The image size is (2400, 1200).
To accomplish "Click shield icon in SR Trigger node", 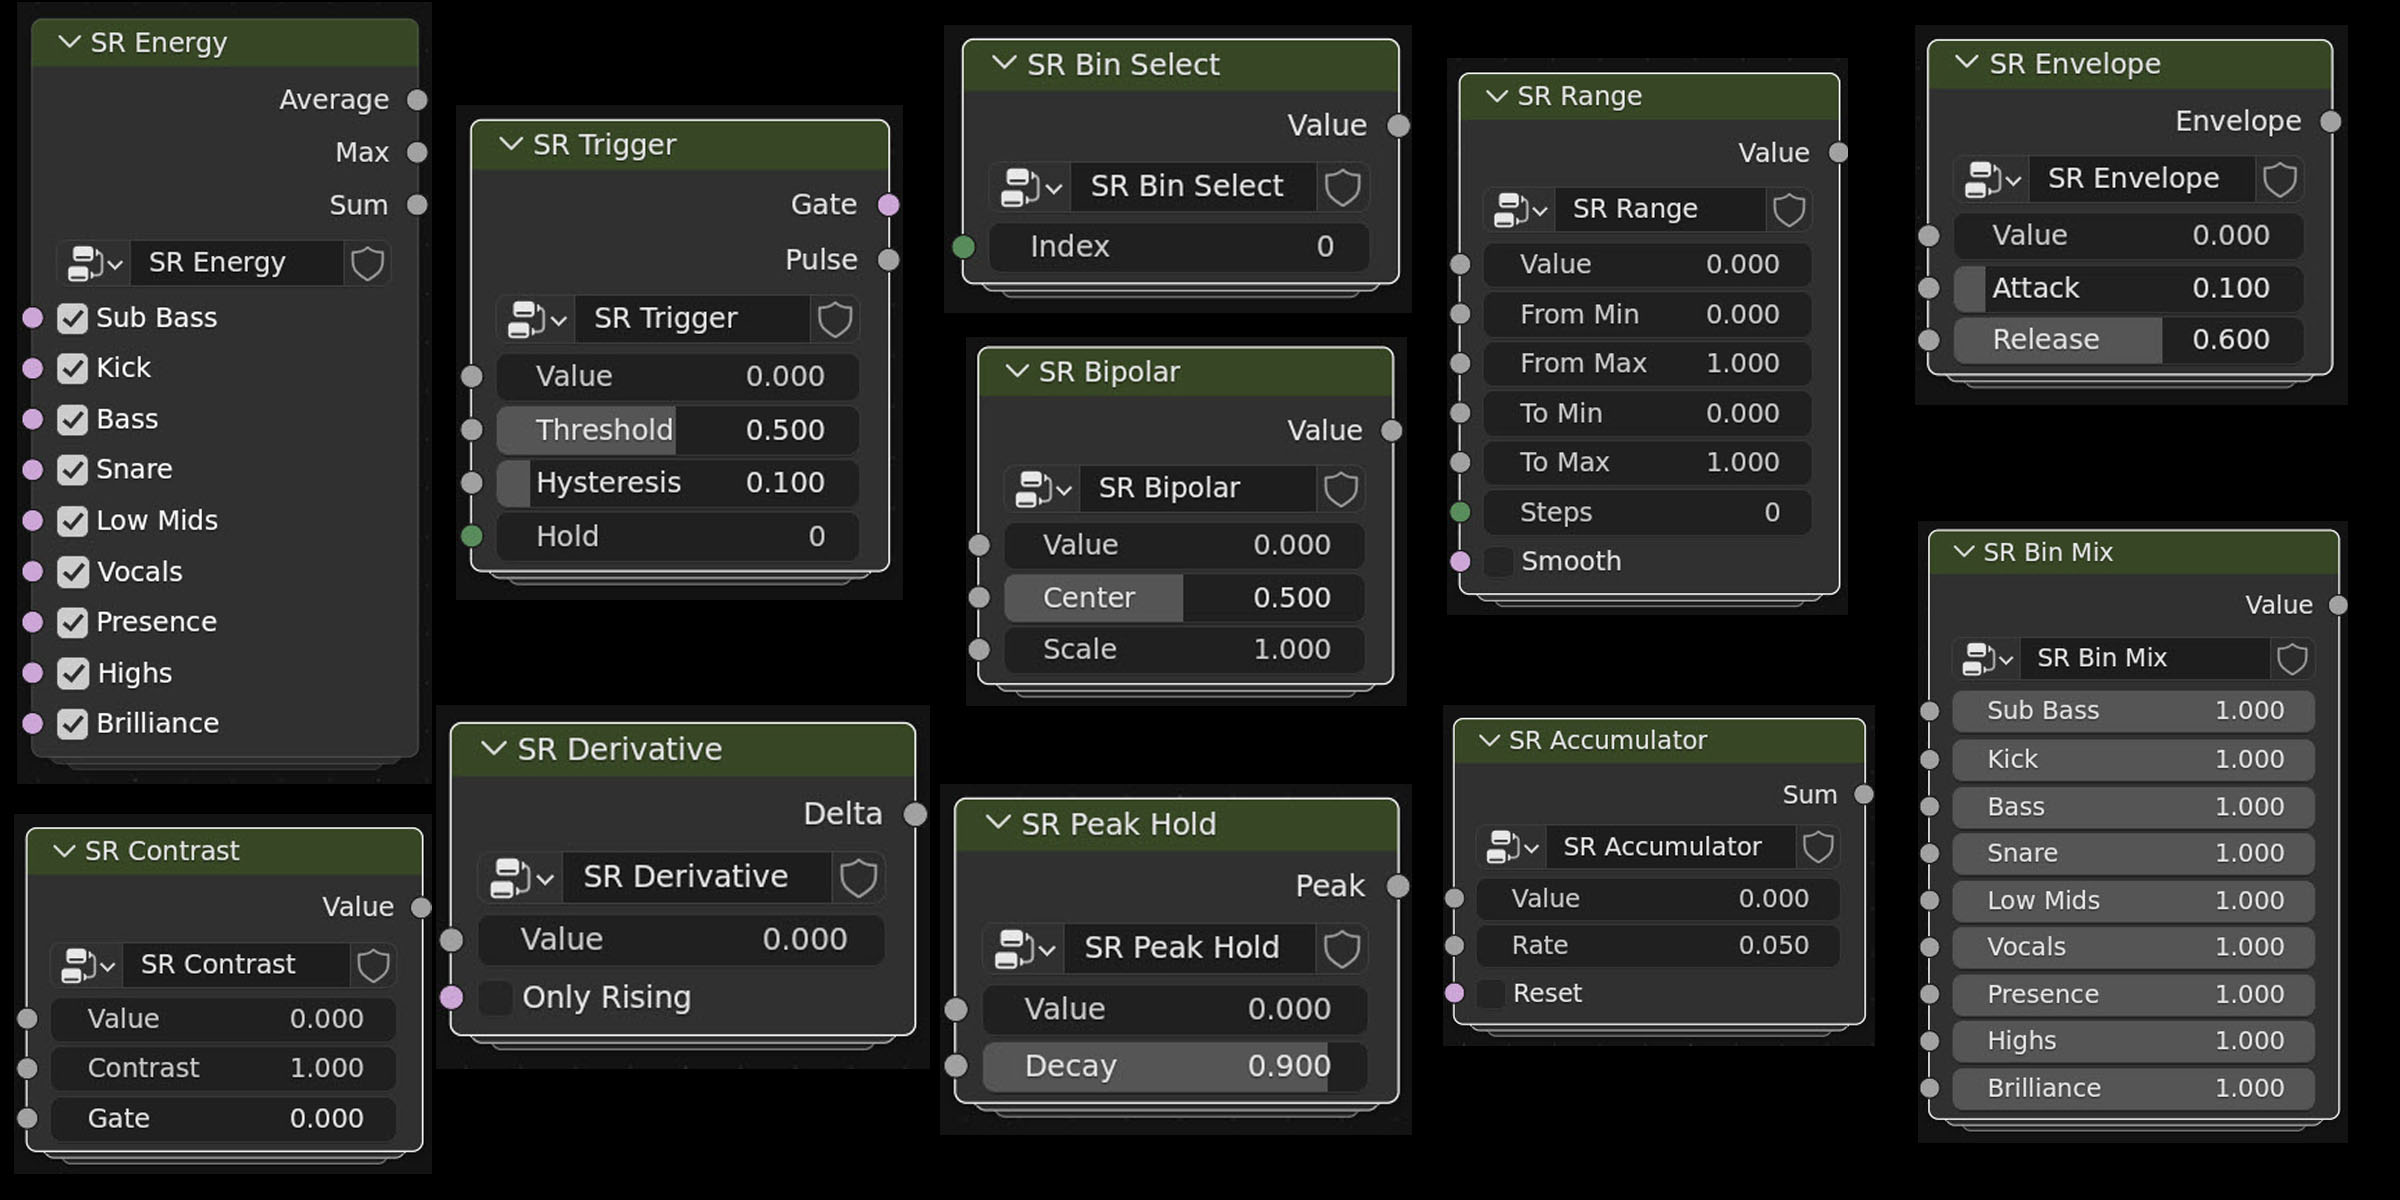I will point(835,320).
